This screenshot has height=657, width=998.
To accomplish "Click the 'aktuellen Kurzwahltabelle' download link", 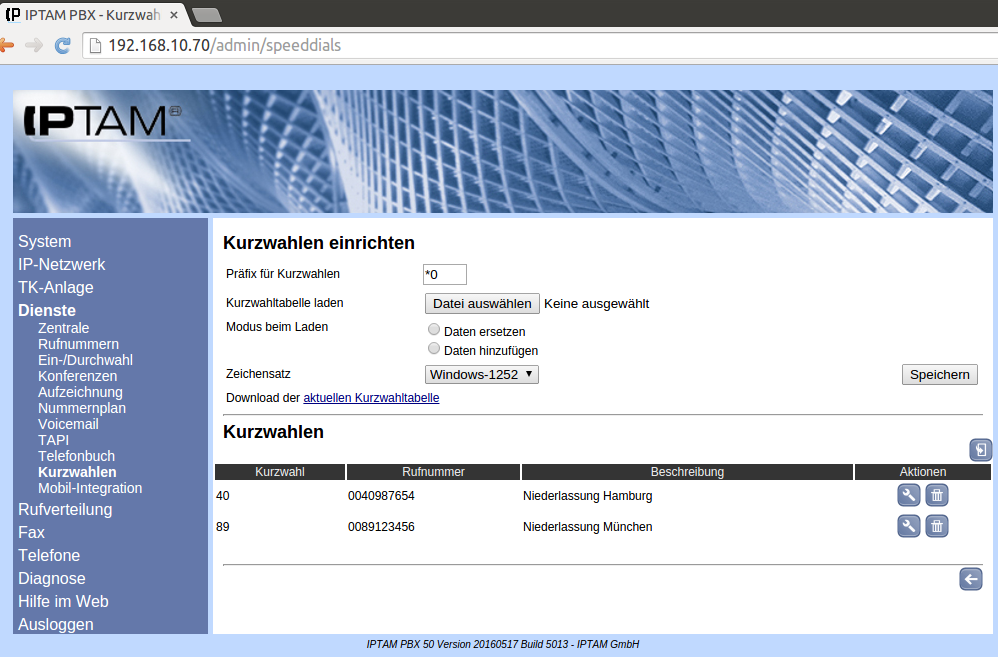I will [x=371, y=397].
